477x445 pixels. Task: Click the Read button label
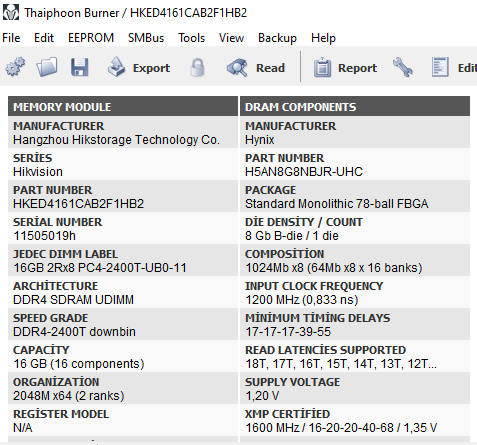[270, 68]
